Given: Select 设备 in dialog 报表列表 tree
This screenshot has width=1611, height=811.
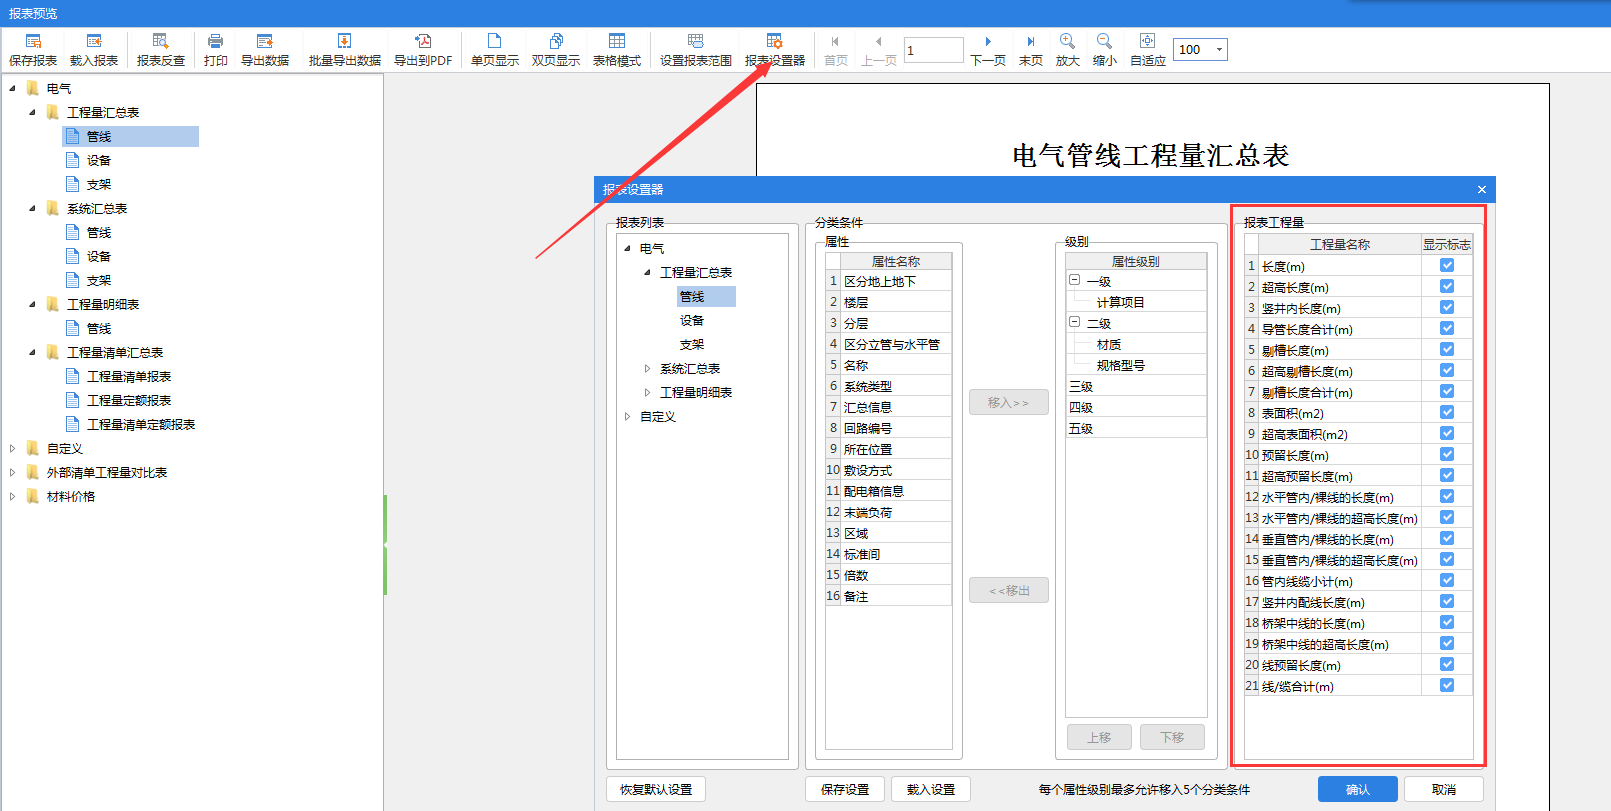Looking at the screenshot, I should [692, 321].
